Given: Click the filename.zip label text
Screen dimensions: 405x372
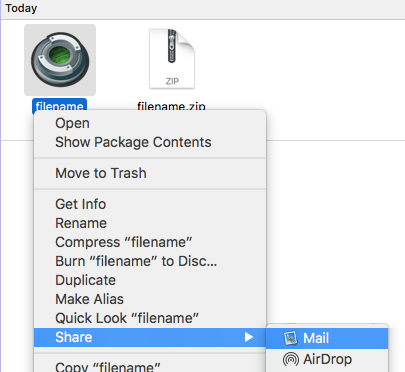Looking at the screenshot, I should click(171, 106).
